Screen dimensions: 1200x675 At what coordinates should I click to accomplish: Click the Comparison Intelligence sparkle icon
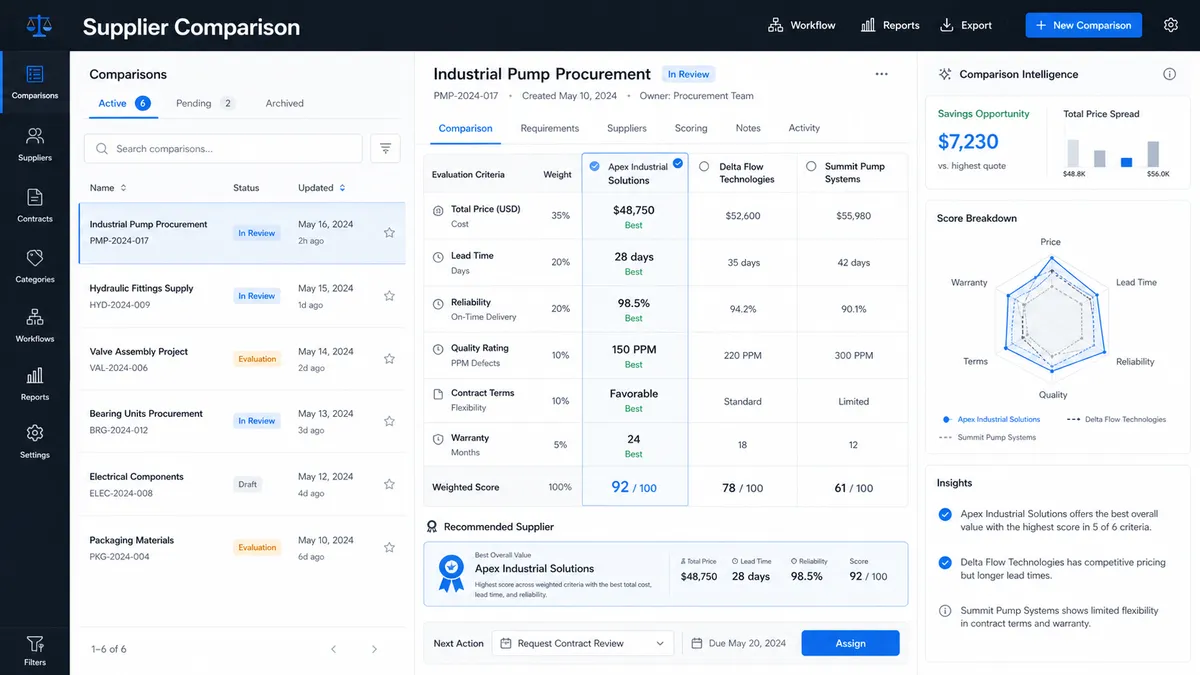point(944,74)
